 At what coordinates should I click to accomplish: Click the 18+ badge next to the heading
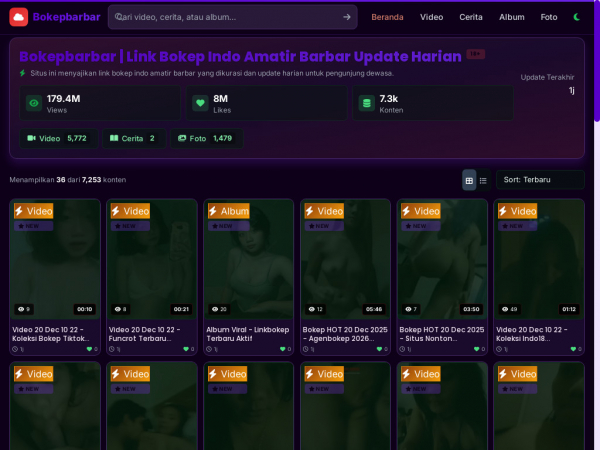tap(475, 54)
